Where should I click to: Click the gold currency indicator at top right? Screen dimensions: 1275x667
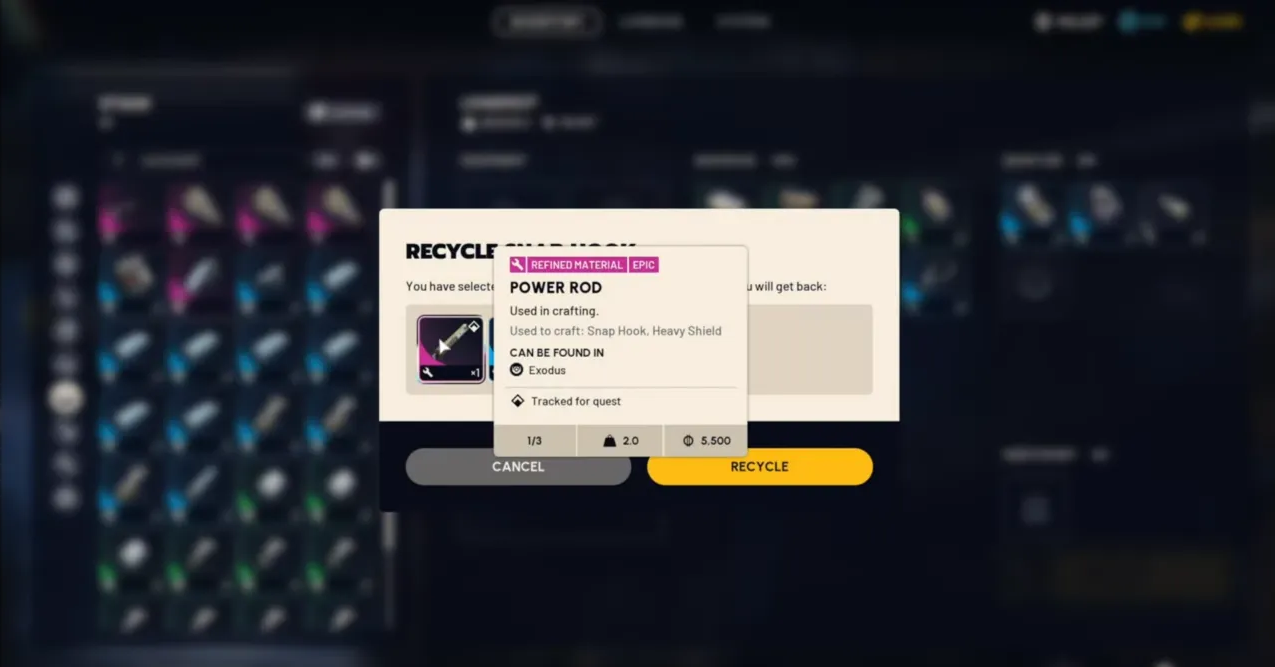(x=1212, y=22)
